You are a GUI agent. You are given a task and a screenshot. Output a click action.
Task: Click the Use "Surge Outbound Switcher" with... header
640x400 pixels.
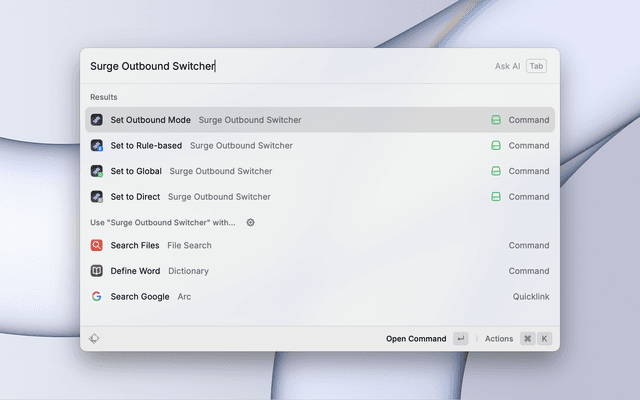click(x=162, y=222)
